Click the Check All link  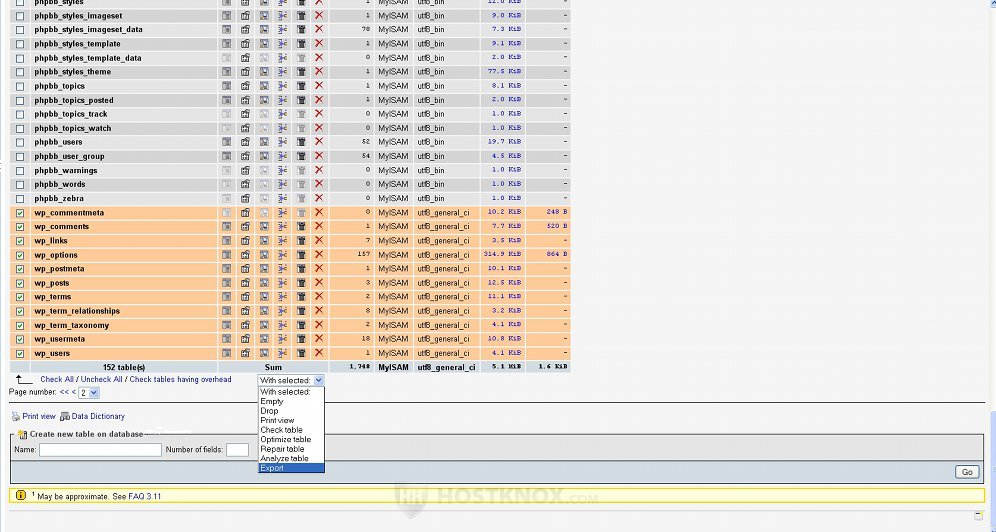57,379
